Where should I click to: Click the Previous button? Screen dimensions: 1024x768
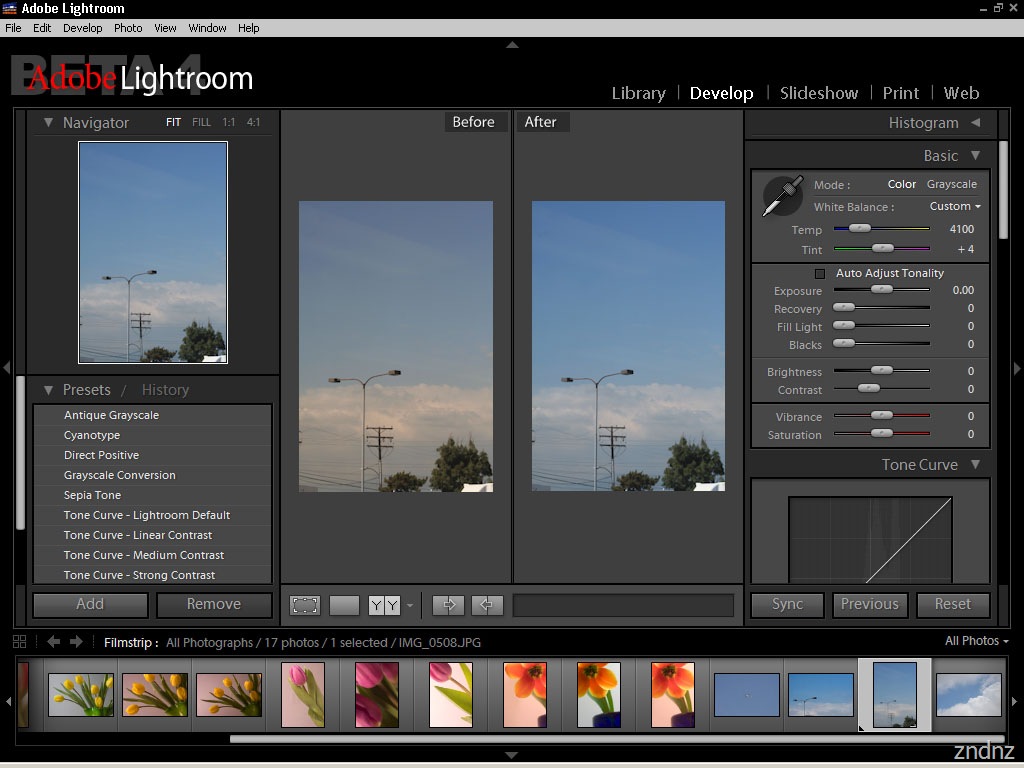tap(870, 605)
